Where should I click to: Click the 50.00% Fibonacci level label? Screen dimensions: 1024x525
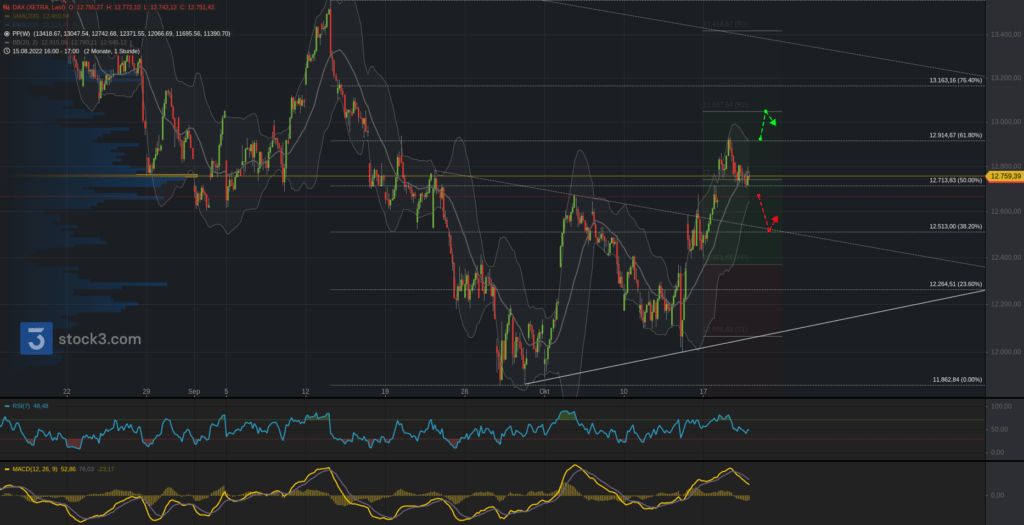tap(954, 180)
